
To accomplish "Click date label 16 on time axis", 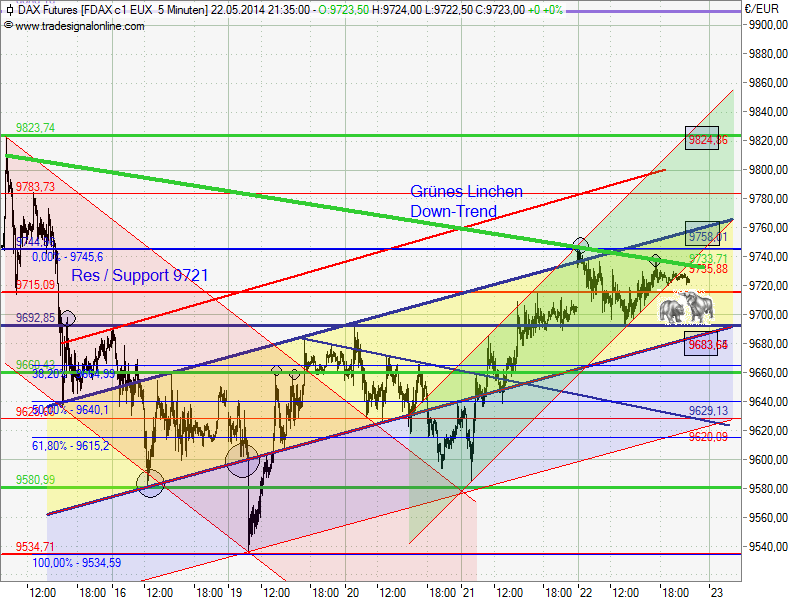I will (x=120, y=592).
